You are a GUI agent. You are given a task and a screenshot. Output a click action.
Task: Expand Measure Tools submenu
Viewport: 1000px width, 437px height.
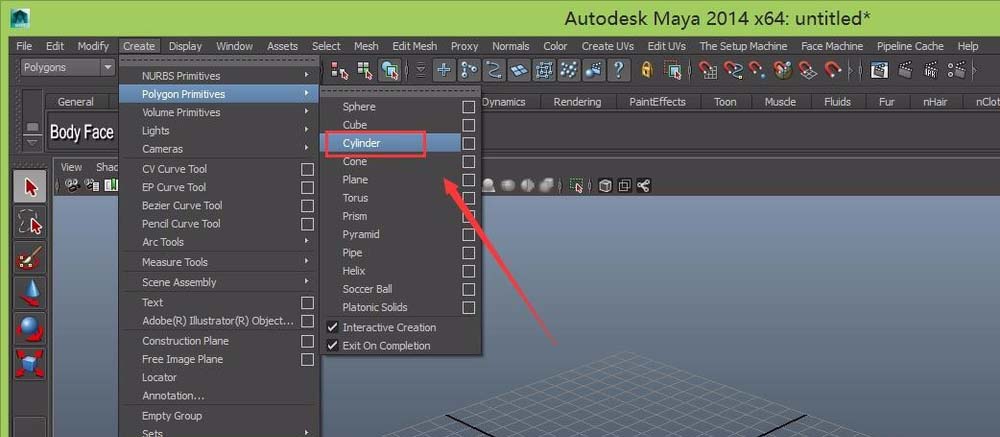219,262
